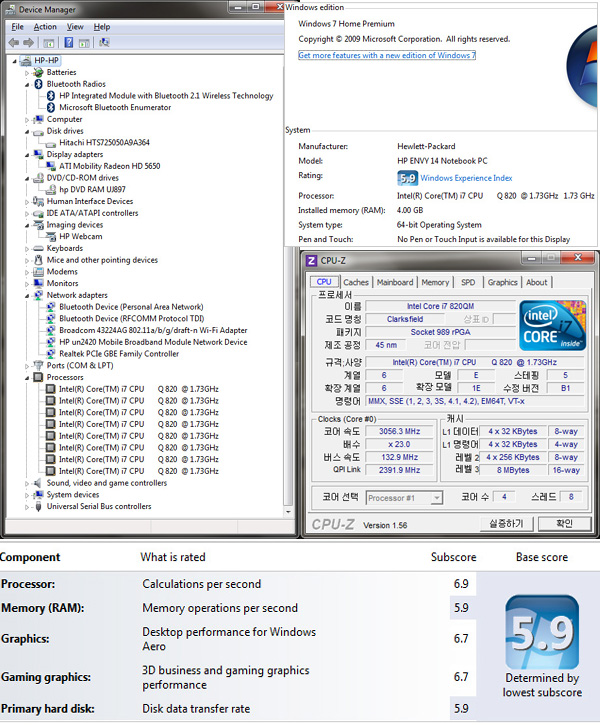This screenshot has height=725, width=600.
Task: Click the Imaging devices category icon
Action: click(39, 225)
